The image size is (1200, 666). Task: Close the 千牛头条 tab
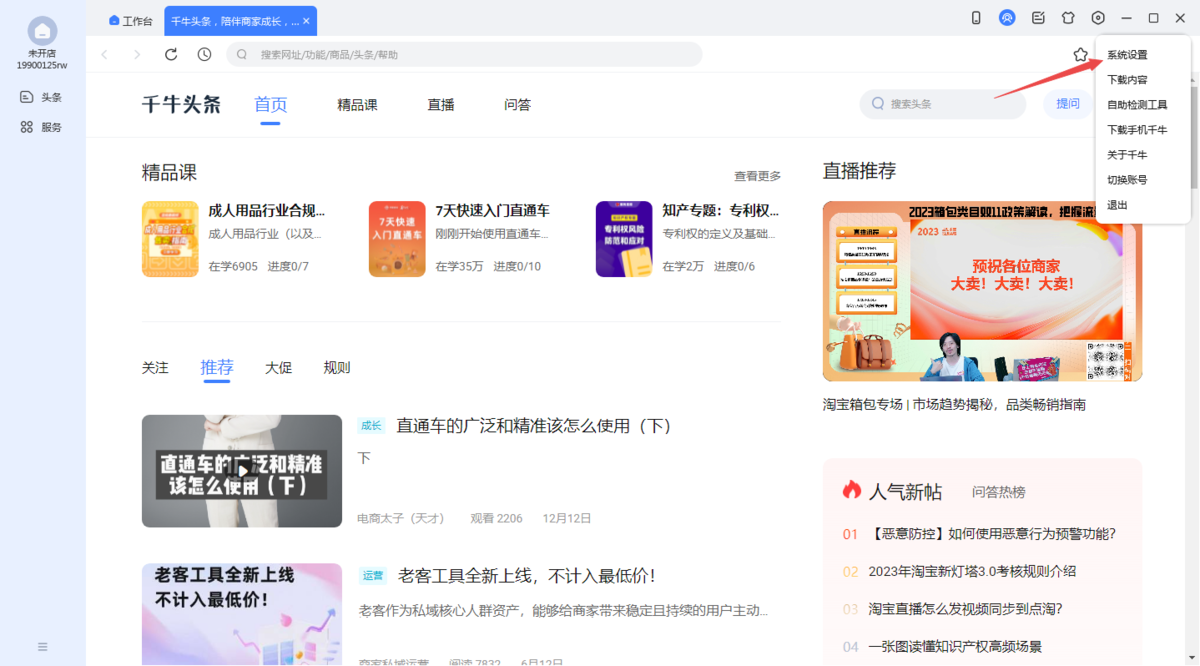307,21
